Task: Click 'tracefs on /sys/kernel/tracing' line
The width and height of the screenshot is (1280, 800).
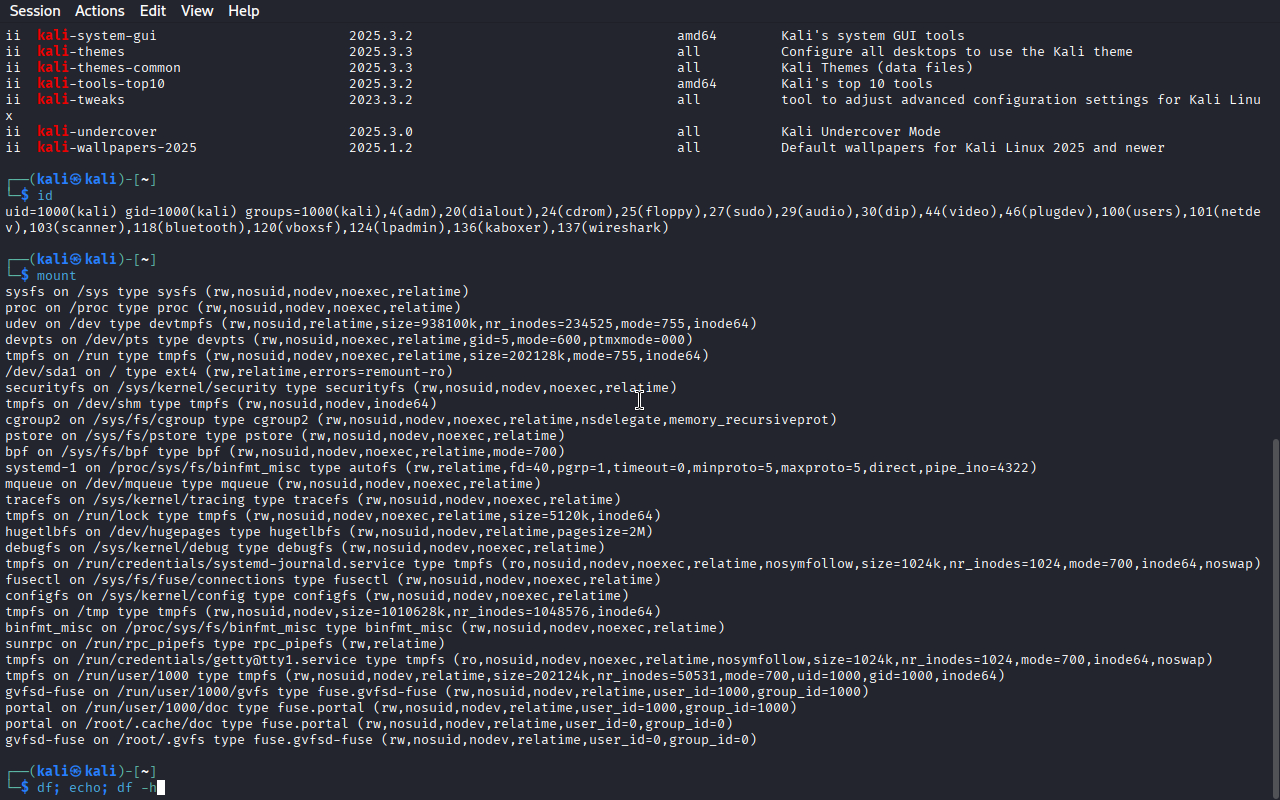Action: [313, 500]
